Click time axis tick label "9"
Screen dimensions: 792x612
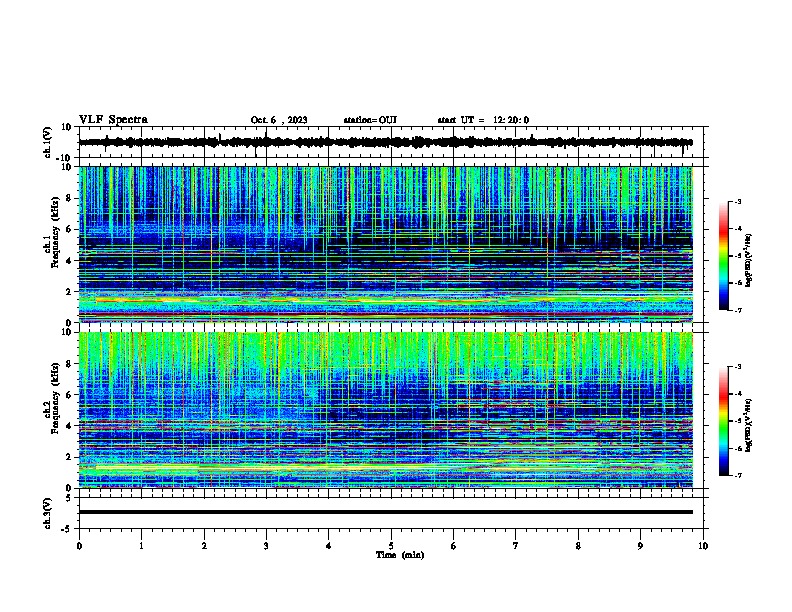tap(640, 546)
